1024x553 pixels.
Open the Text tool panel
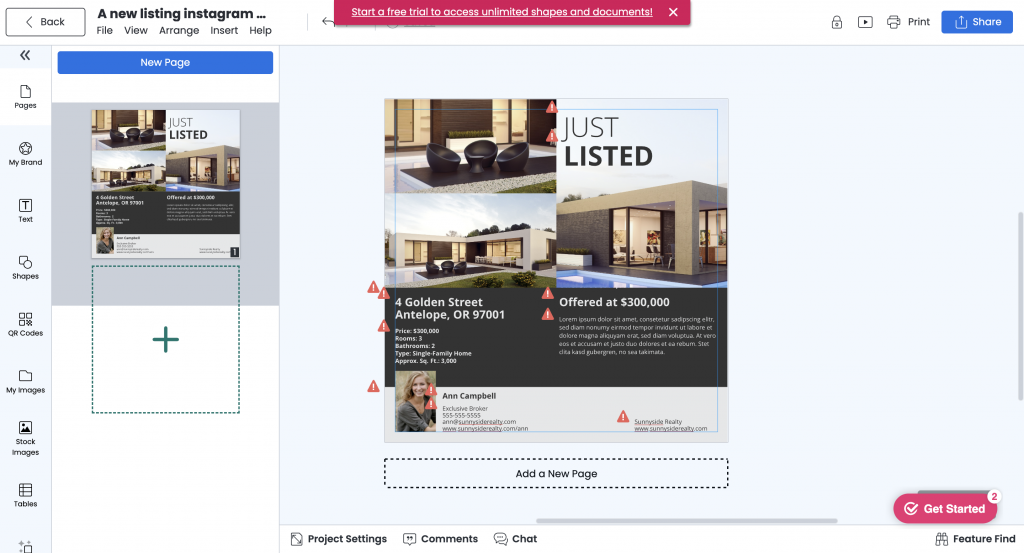point(25,210)
